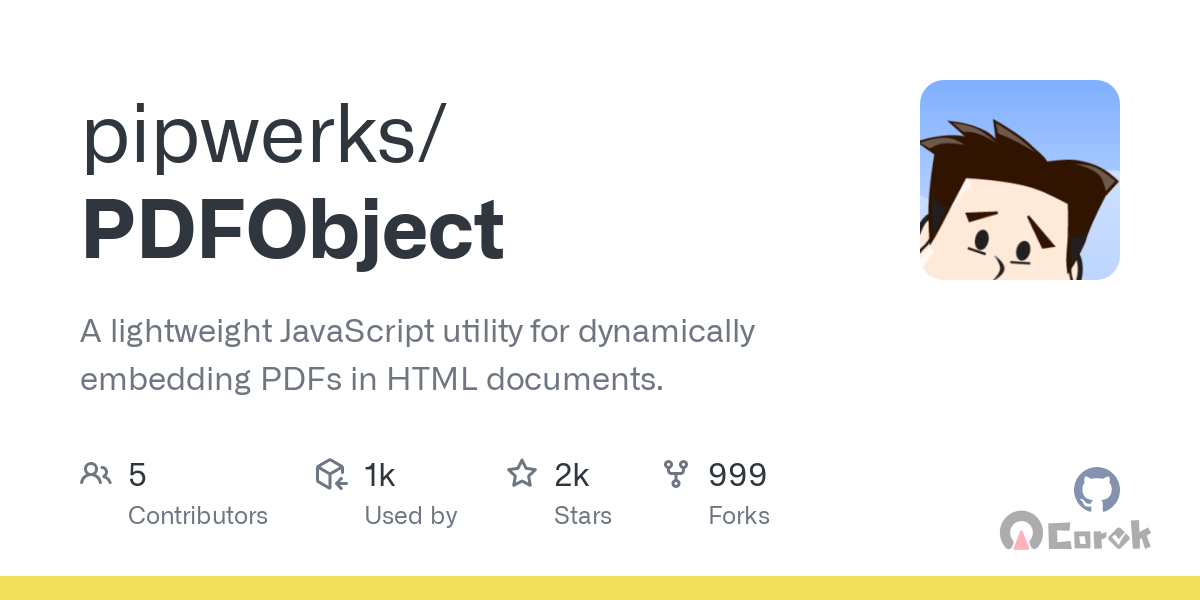Viewport: 1200px width, 600px height.
Task: Click the Contributors people icon
Action: click(x=96, y=474)
